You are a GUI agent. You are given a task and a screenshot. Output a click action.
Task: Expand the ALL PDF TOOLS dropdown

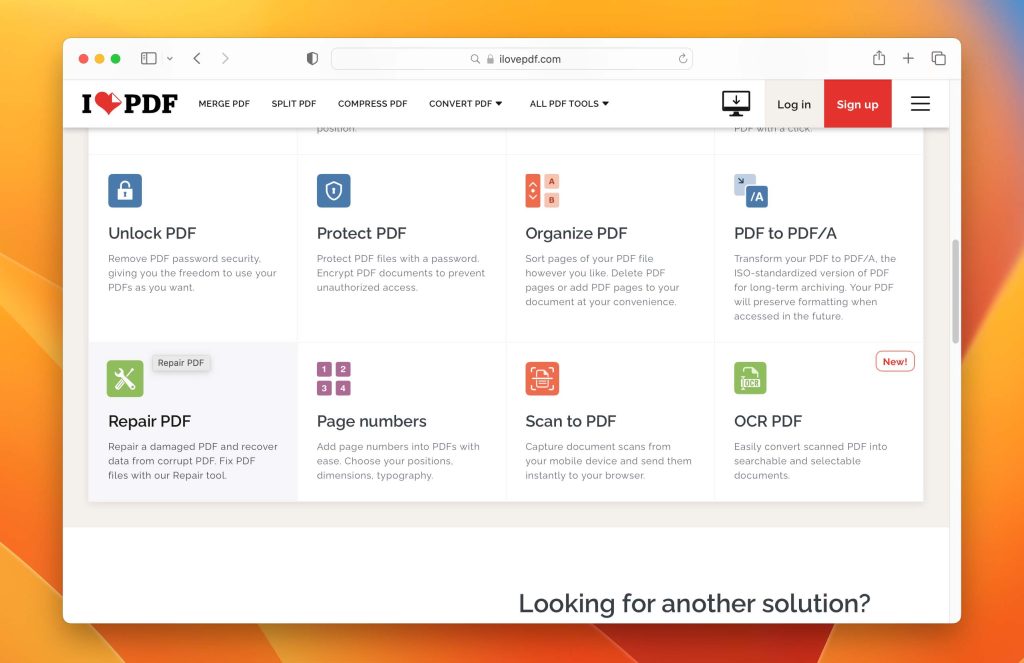click(569, 103)
